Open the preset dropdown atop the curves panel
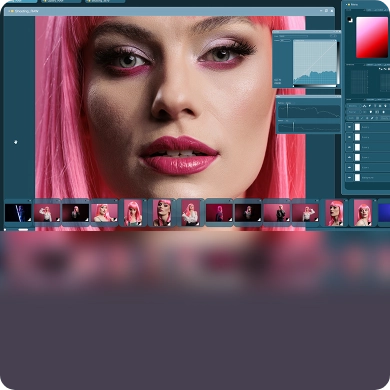 point(294,36)
